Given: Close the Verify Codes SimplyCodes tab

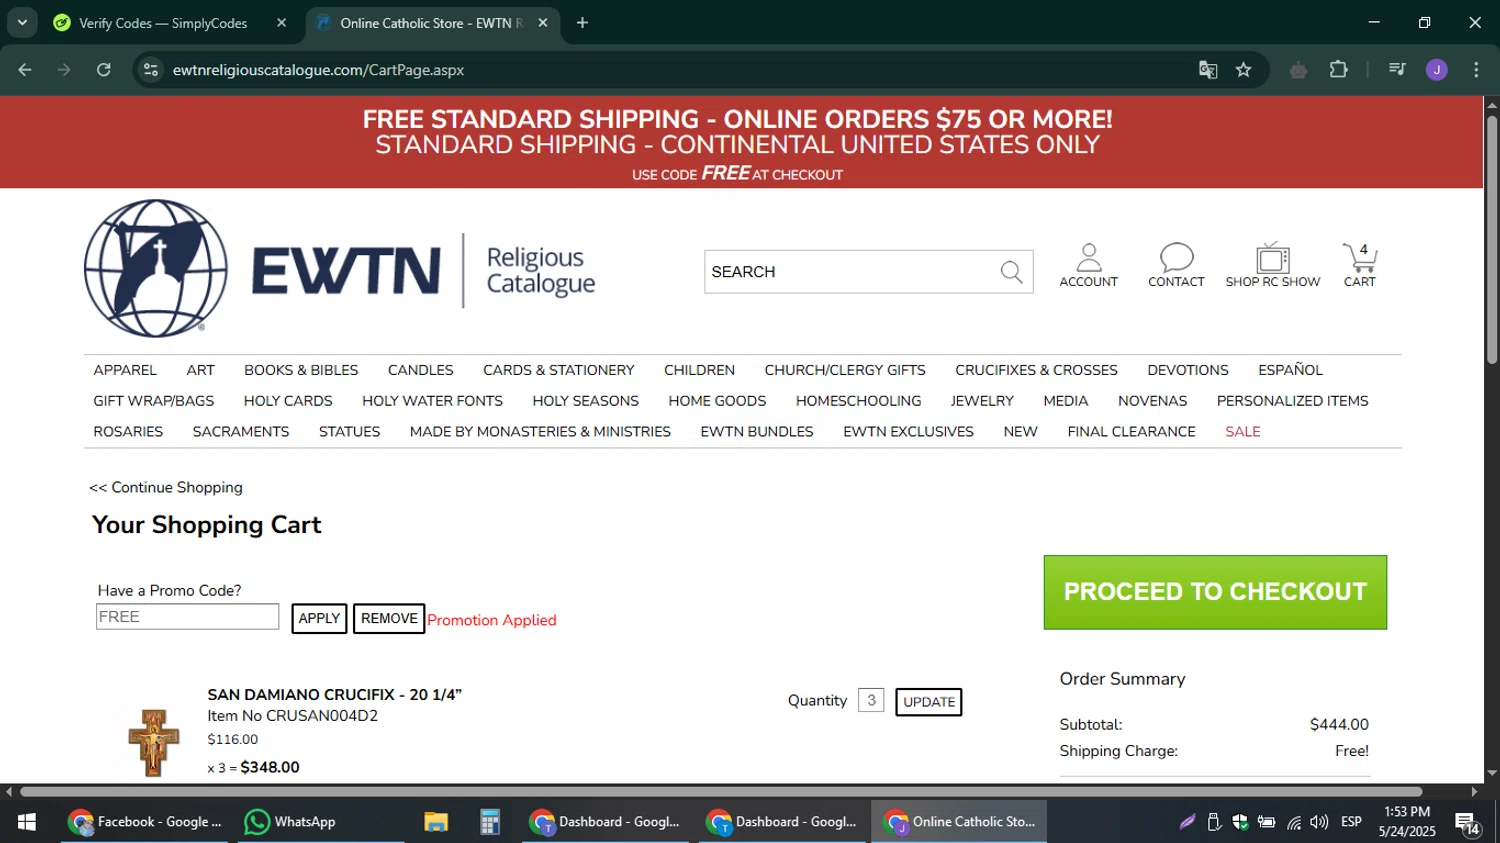Looking at the screenshot, I should [x=281, y=23].
